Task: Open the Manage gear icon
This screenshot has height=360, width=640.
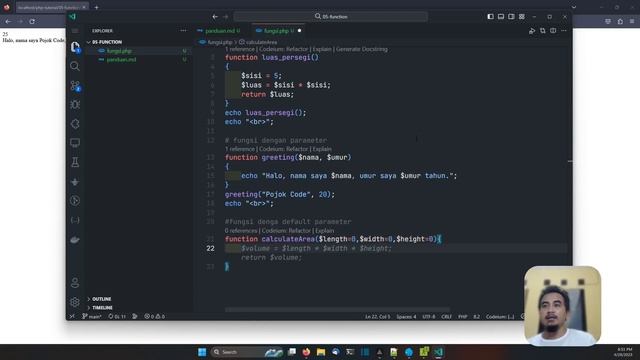Action: click(75, 302)
